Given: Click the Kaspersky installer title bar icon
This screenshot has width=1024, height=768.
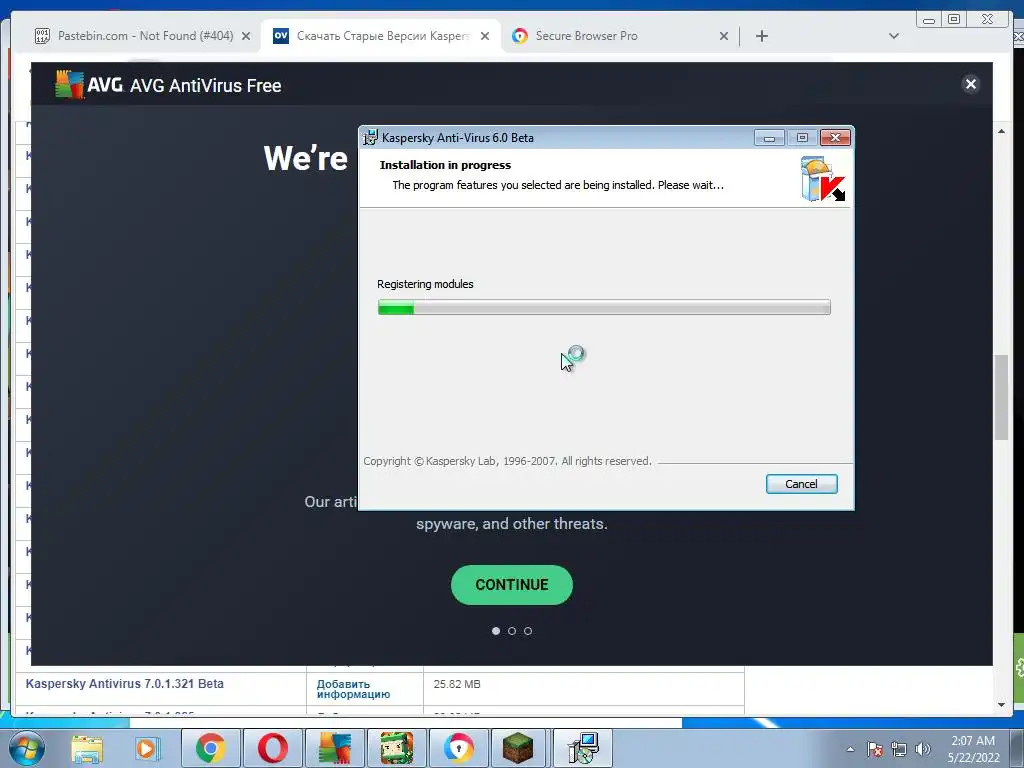Looking at the screenshot, I should [370, 138].
